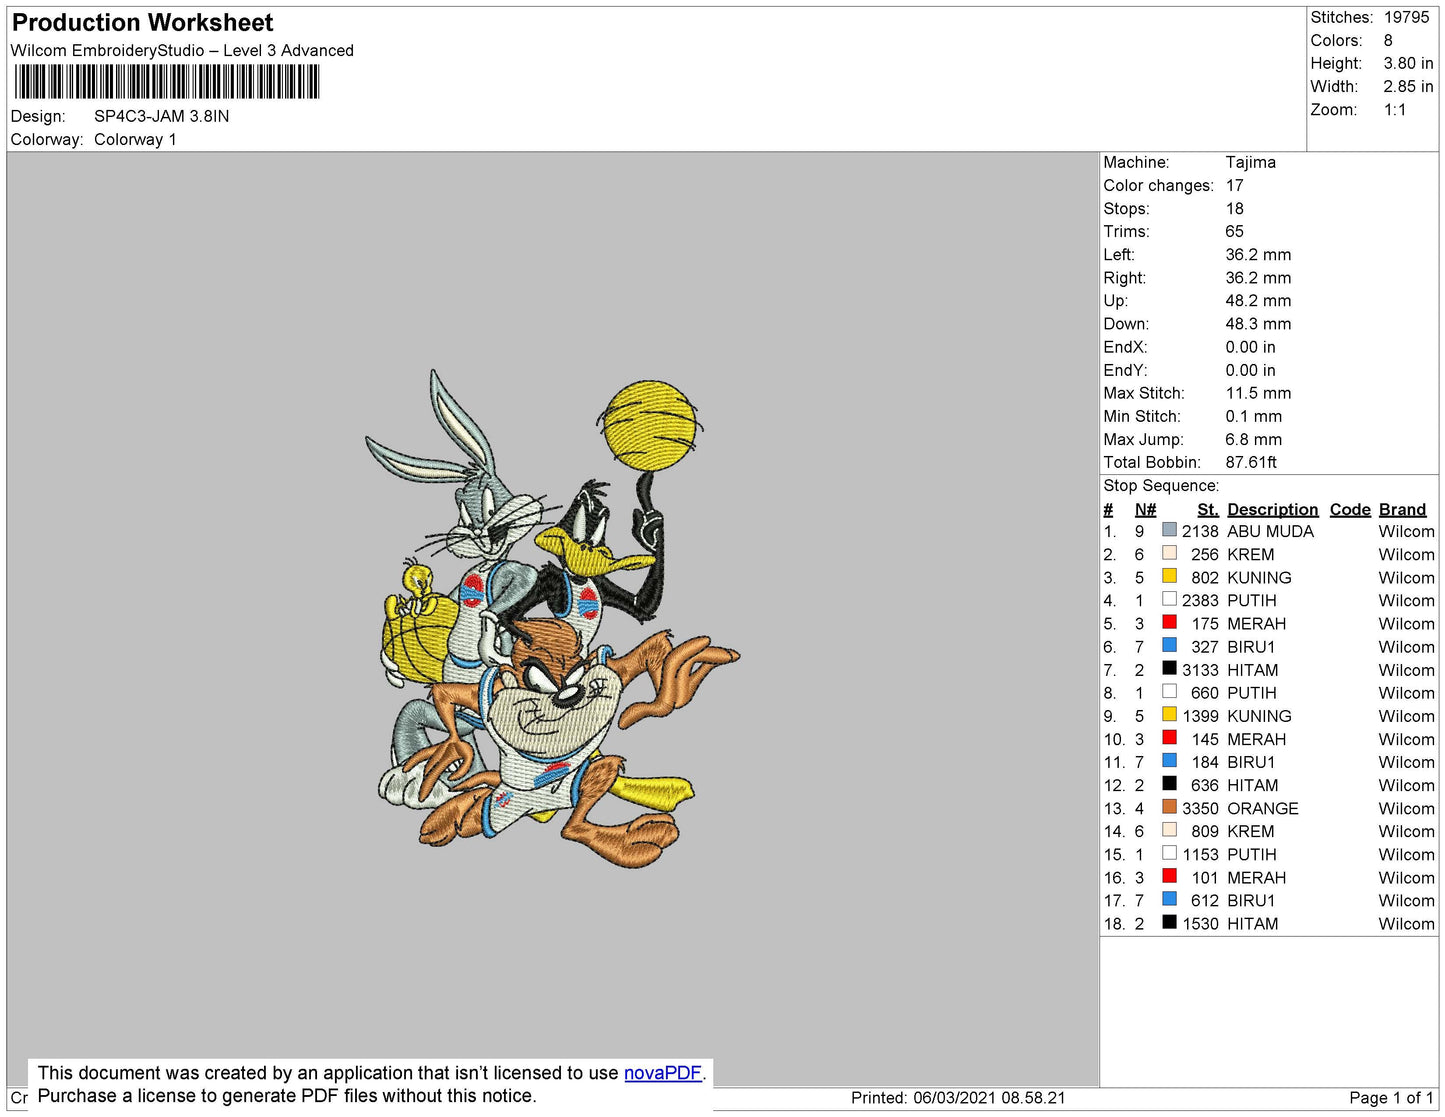
Task: Click the KREM swatch in row 2
Action: pyautogui.click(x=1169, y=553)
